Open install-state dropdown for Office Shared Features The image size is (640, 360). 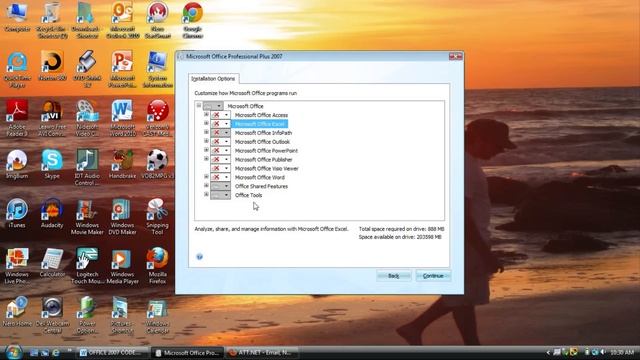coord(220,186)
